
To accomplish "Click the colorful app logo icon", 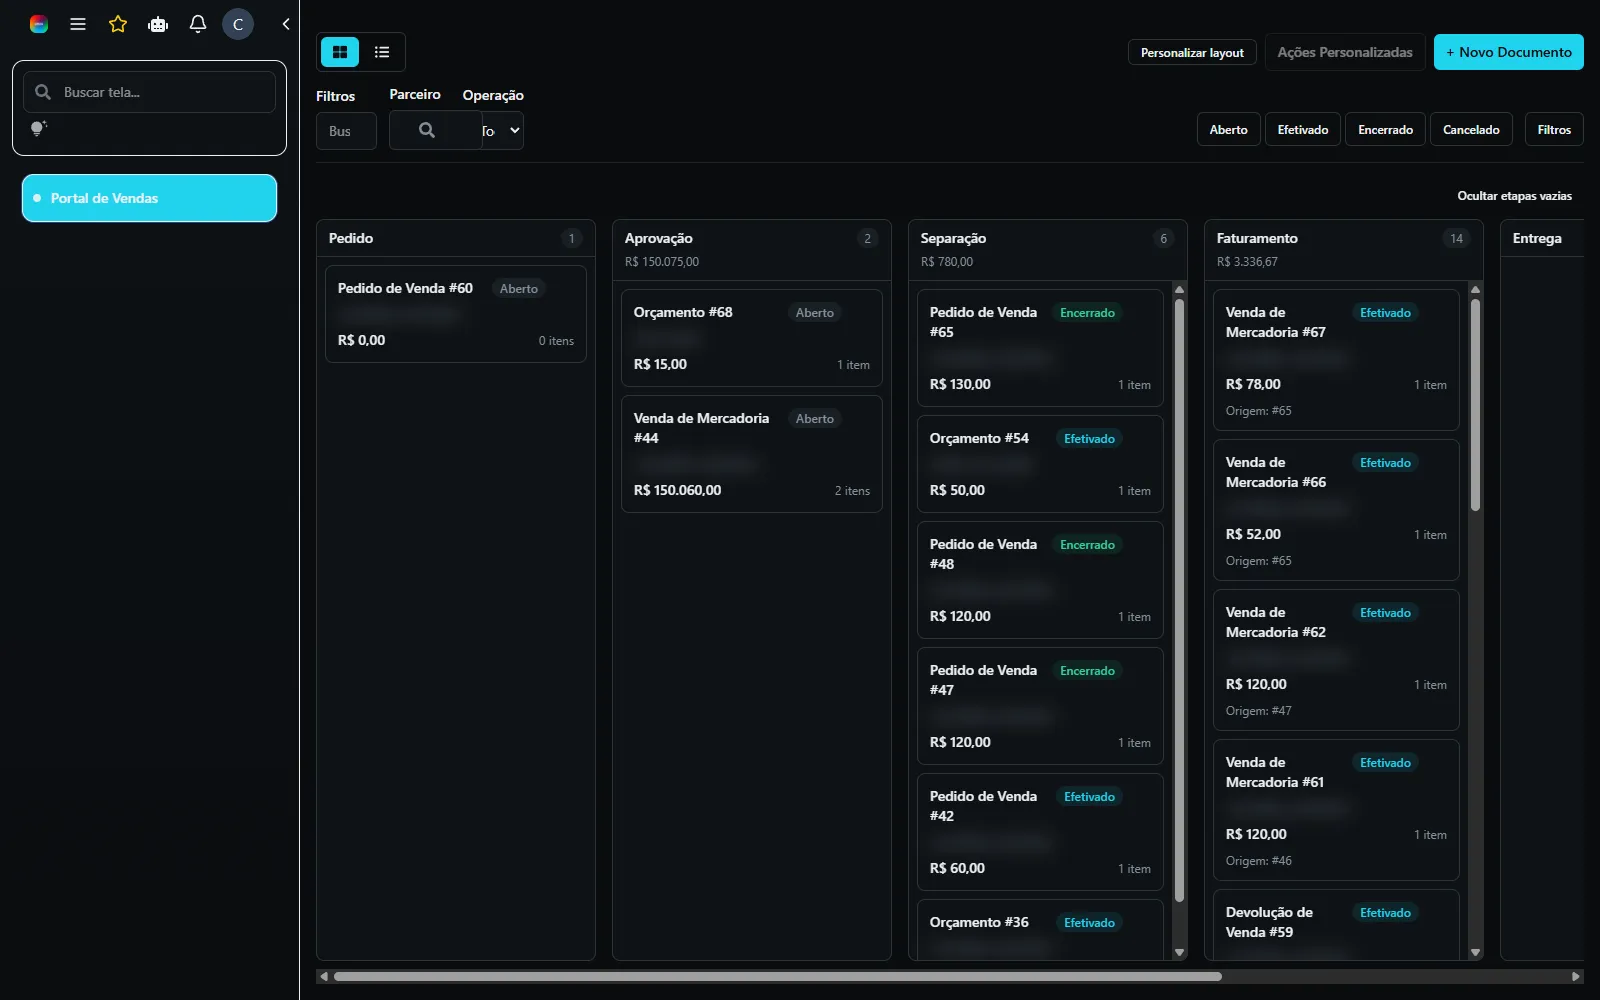I will 39,24.
